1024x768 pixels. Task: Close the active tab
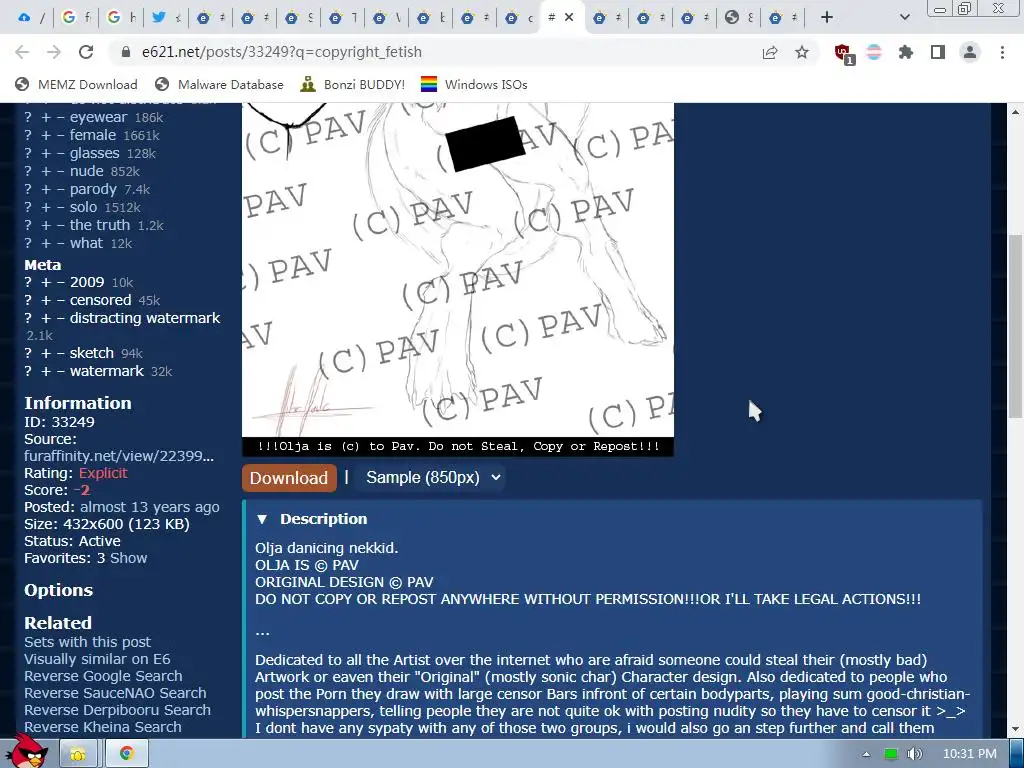(x=569, y=17)
